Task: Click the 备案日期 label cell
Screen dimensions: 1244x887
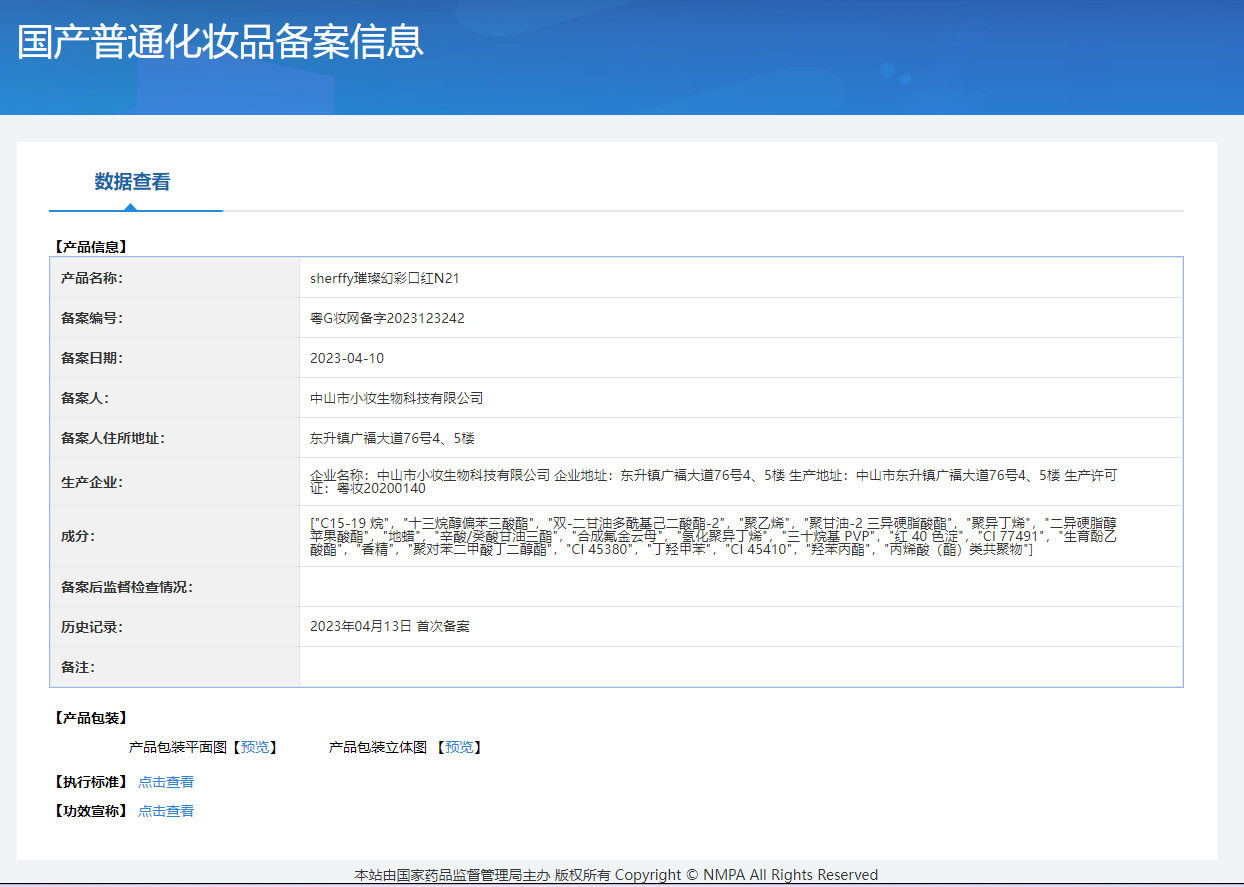Action: pos(175,358)
